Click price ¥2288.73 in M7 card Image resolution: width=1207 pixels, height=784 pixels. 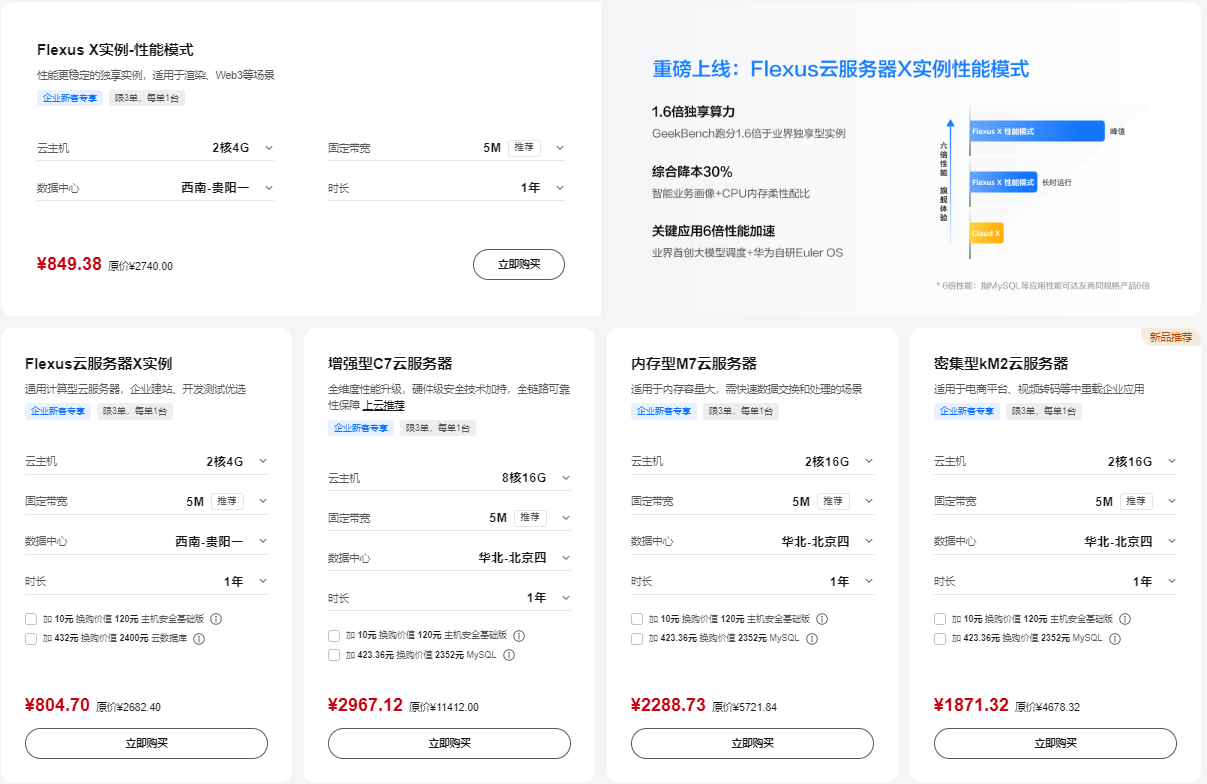click(668, 705)
